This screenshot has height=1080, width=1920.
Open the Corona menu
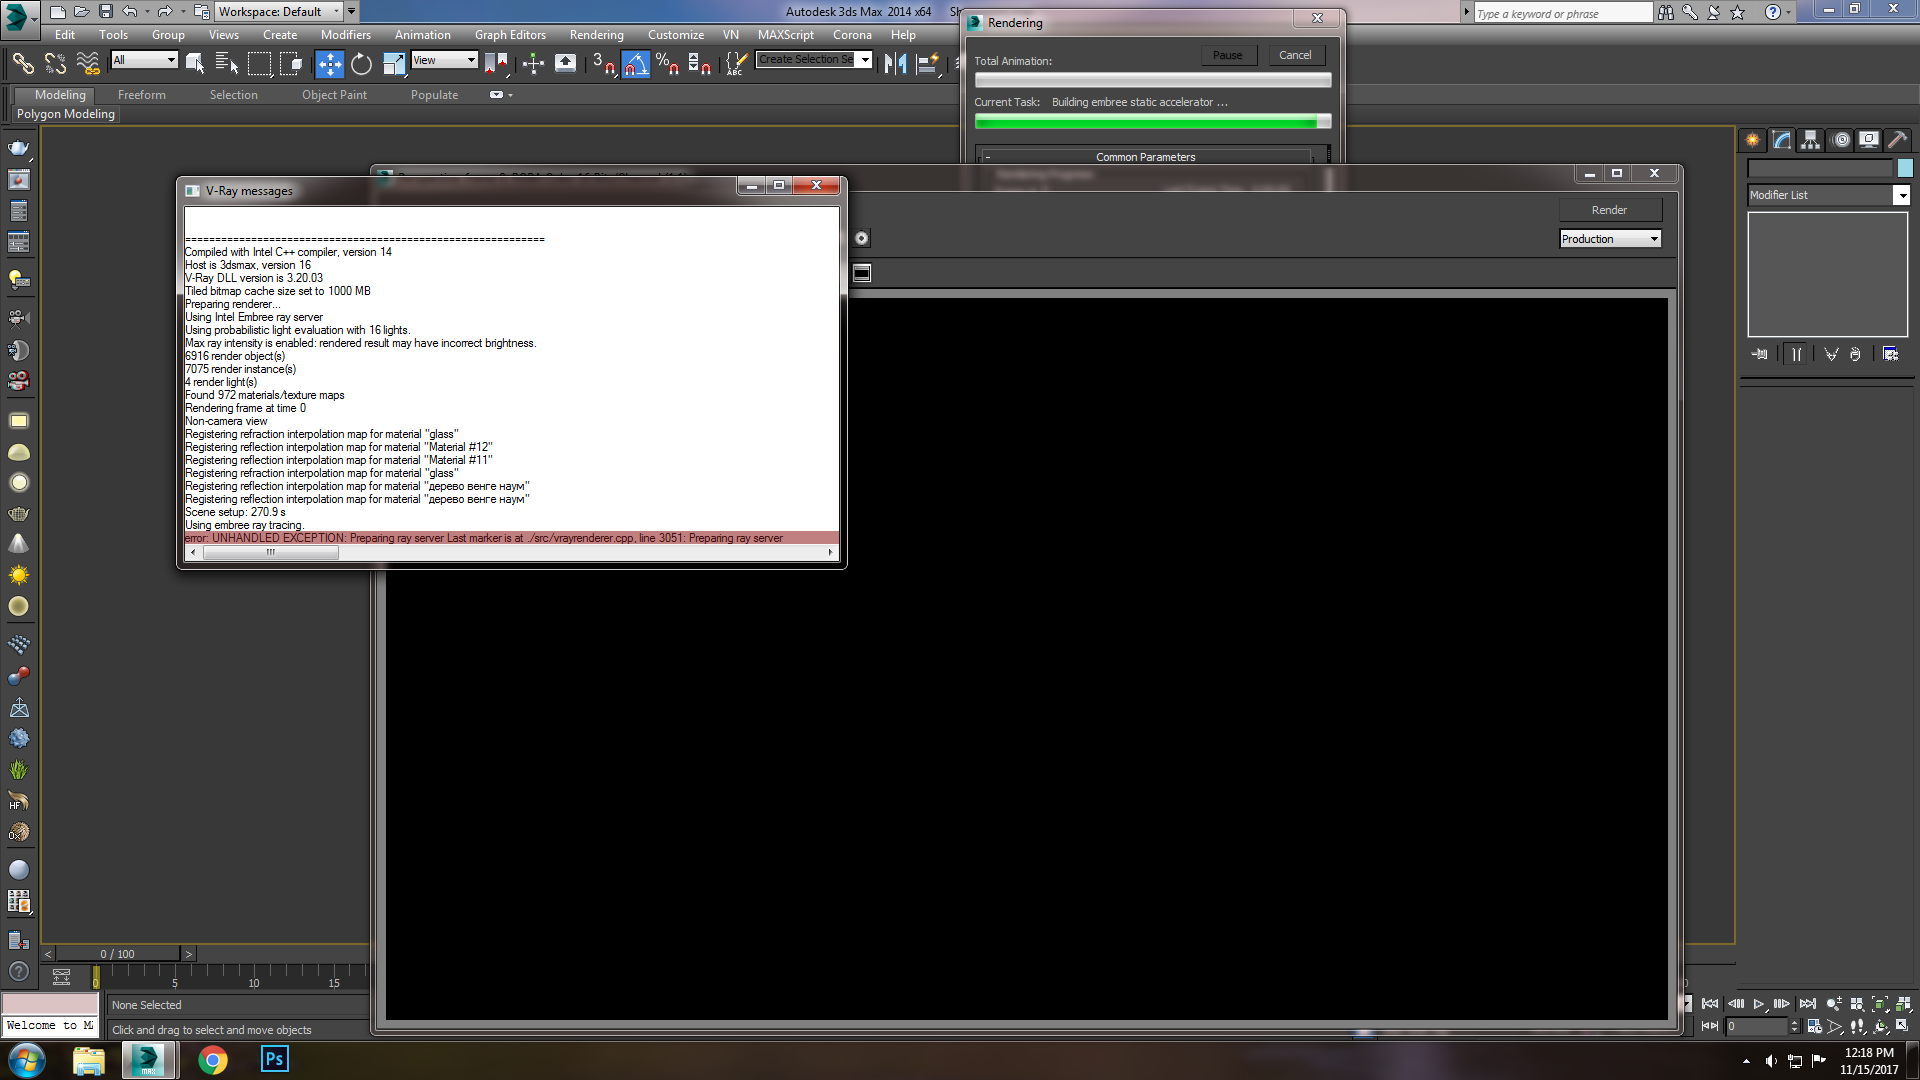click(852, 35)
